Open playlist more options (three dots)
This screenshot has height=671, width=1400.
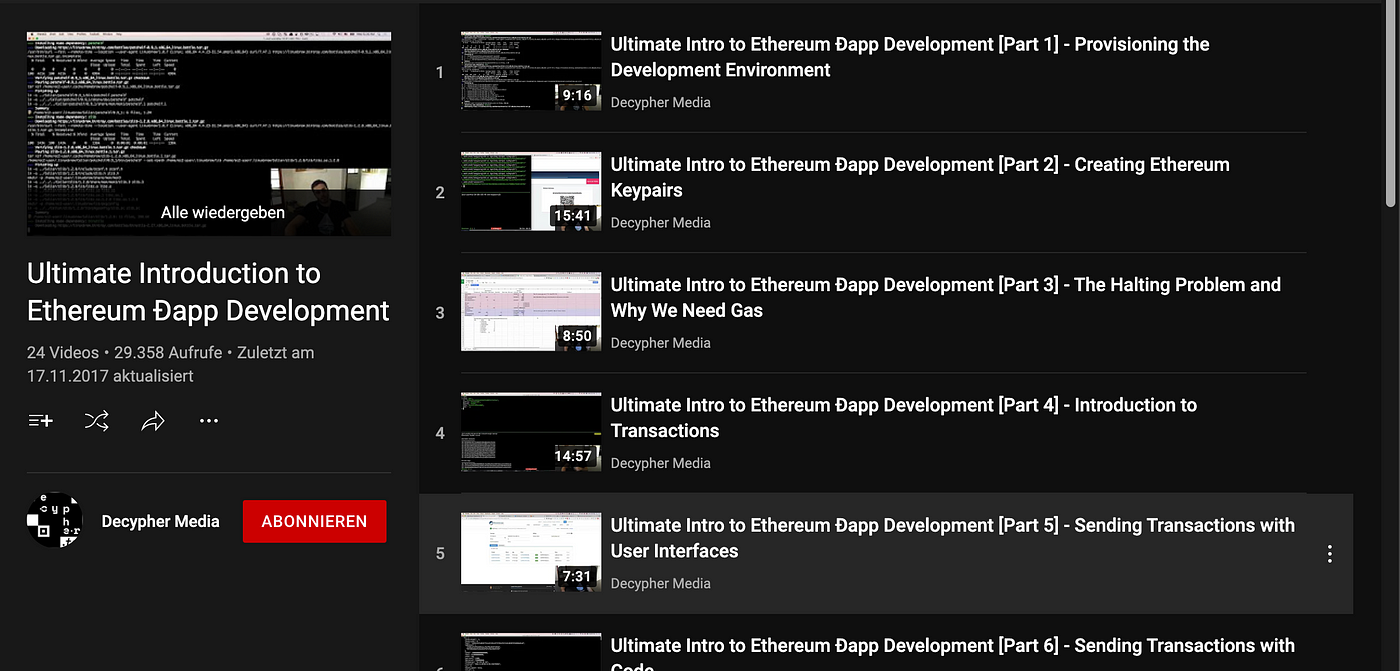click(x=209, y=421)
